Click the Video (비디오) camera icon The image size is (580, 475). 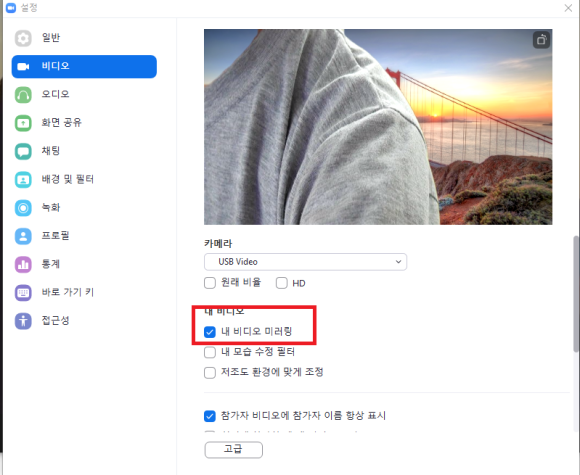click(23, 67)
